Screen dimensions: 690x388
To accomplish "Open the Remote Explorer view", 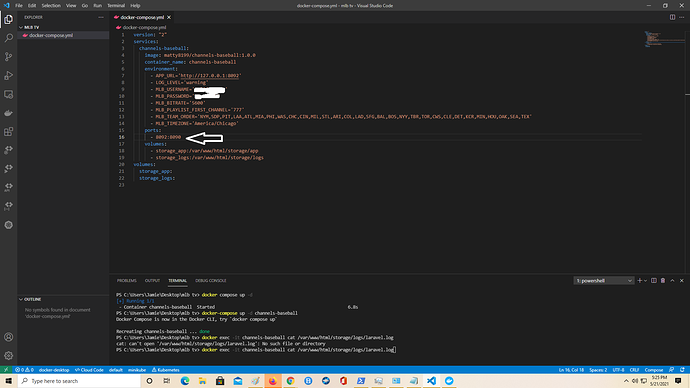I will coord(8,94).
